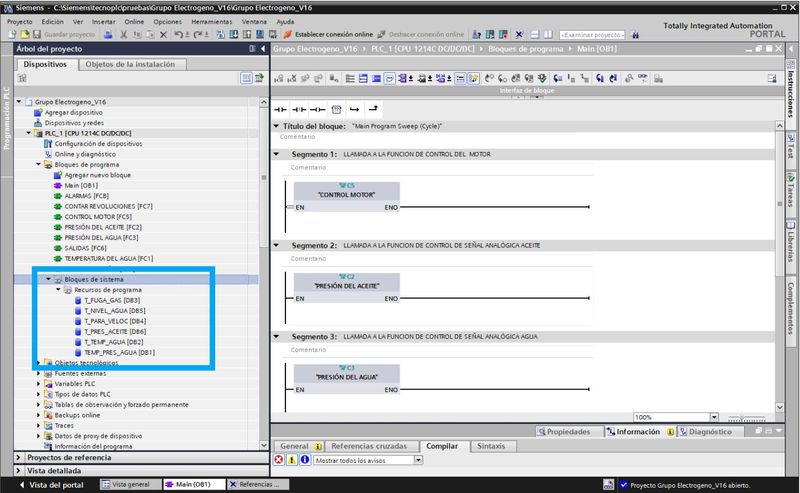This screenshot has width=800, height=493.
Task: Click Agregar nuevo bloque
Action: point(97,175)
